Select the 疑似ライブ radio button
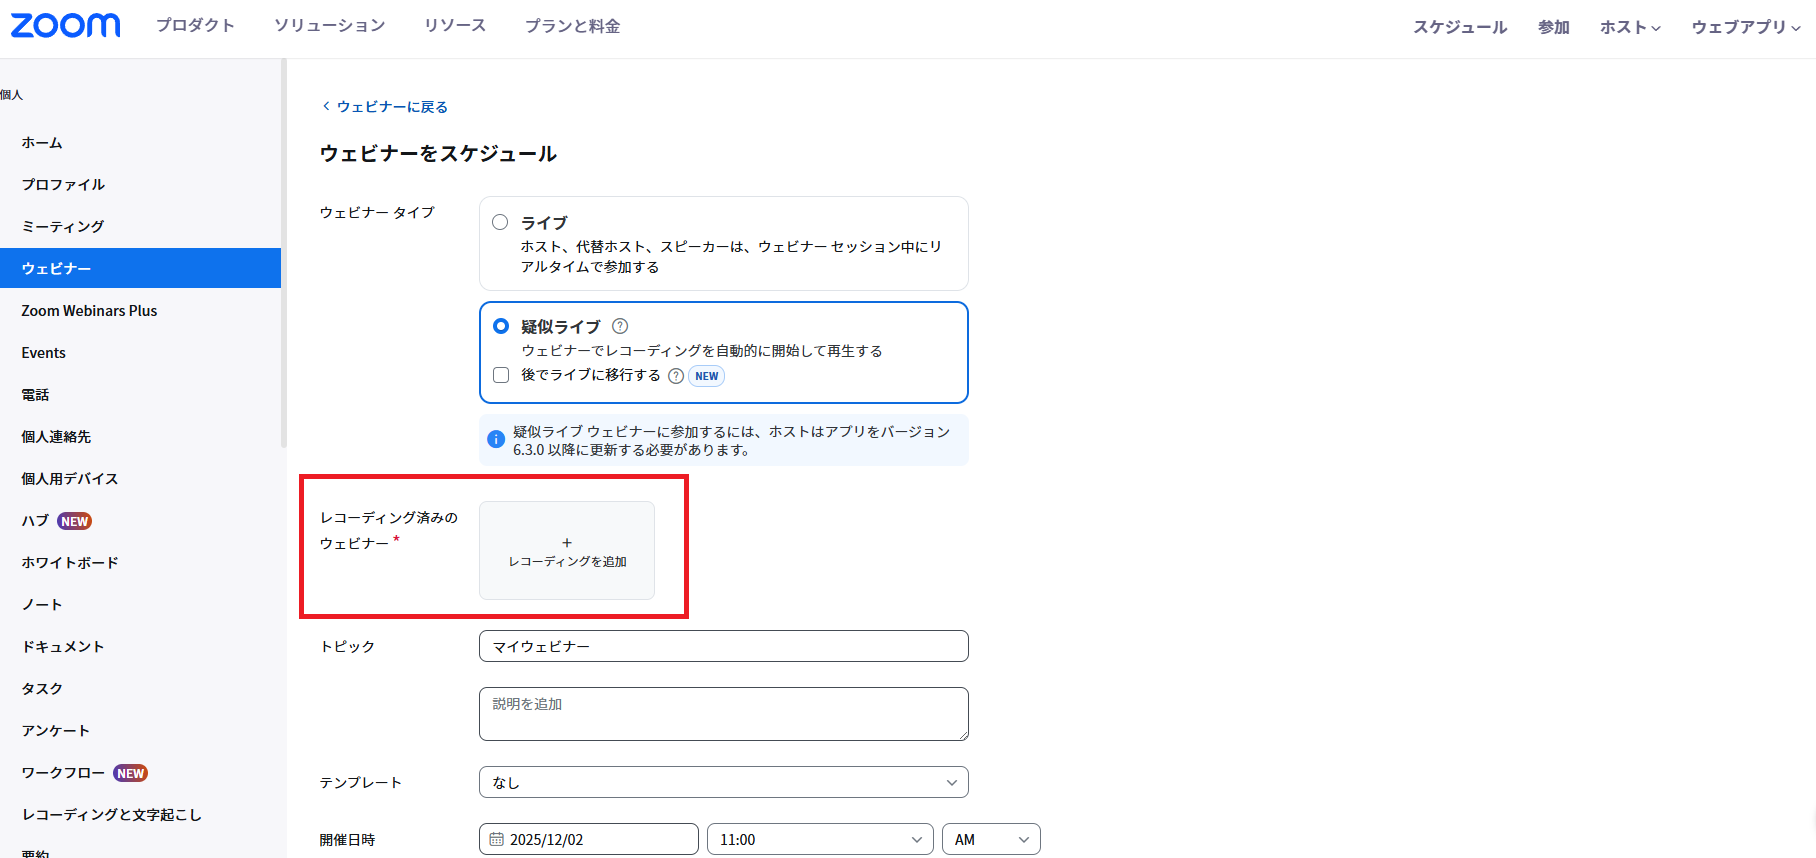The image size is (1816, 858). [x=501, y=326]
